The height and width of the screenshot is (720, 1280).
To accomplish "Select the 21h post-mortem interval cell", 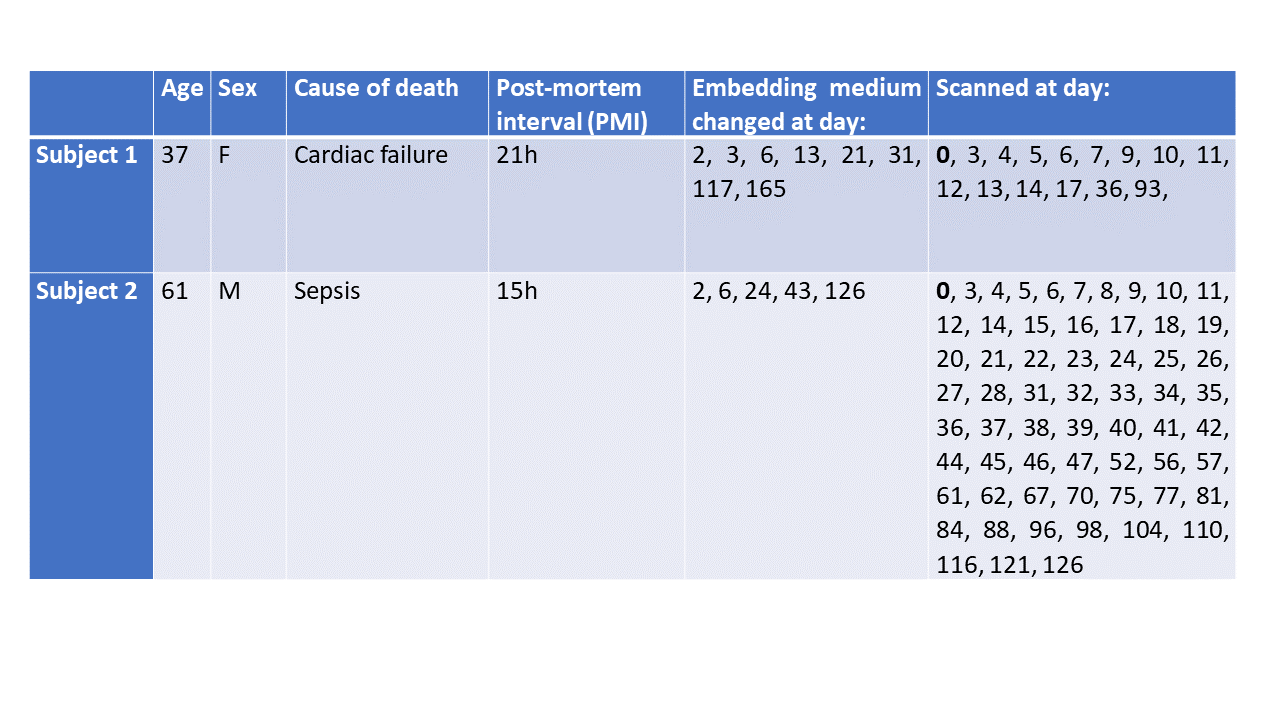I will (517, 156).
